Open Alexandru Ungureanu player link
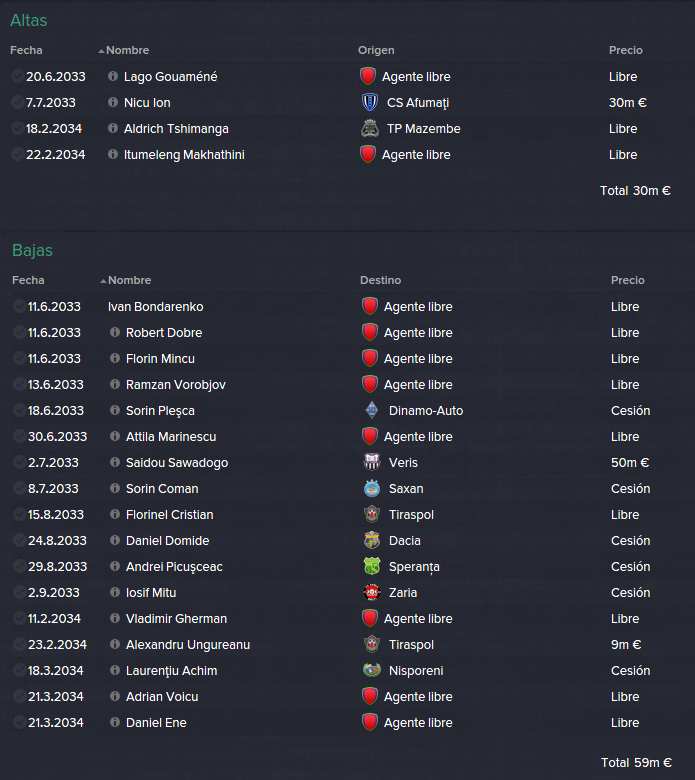Image resolution: width=695 pixels, height=780 pixels. [188, 645]
